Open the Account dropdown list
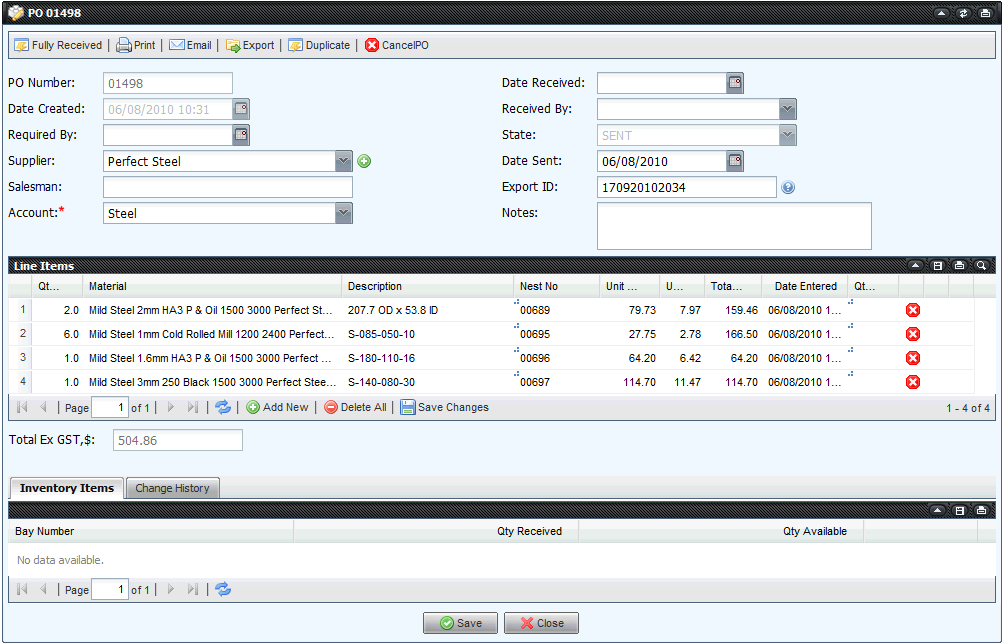 344,213
